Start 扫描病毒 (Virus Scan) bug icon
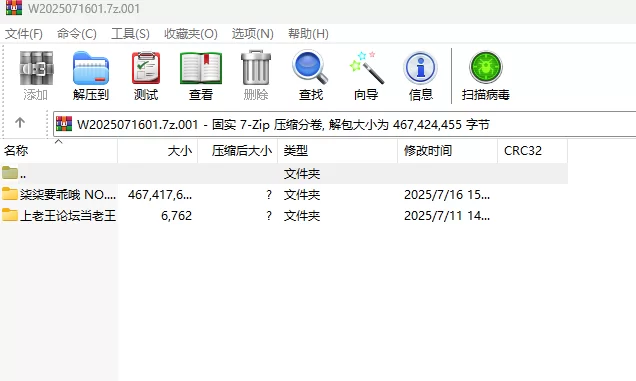Screen dimensions: 636x381 point(486,67)
